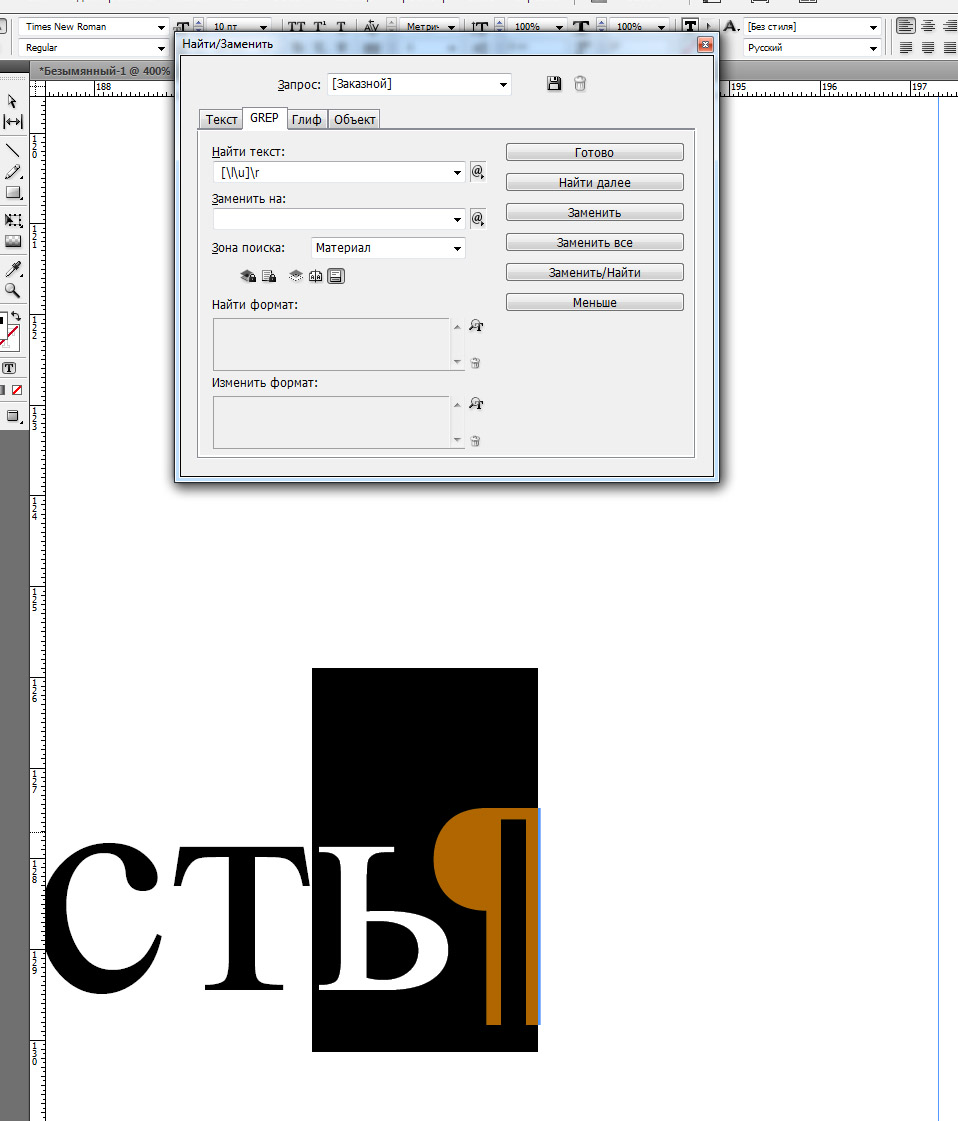Click the Меньше button
The height and width of the screenshot is (1121, 958).
594,302
